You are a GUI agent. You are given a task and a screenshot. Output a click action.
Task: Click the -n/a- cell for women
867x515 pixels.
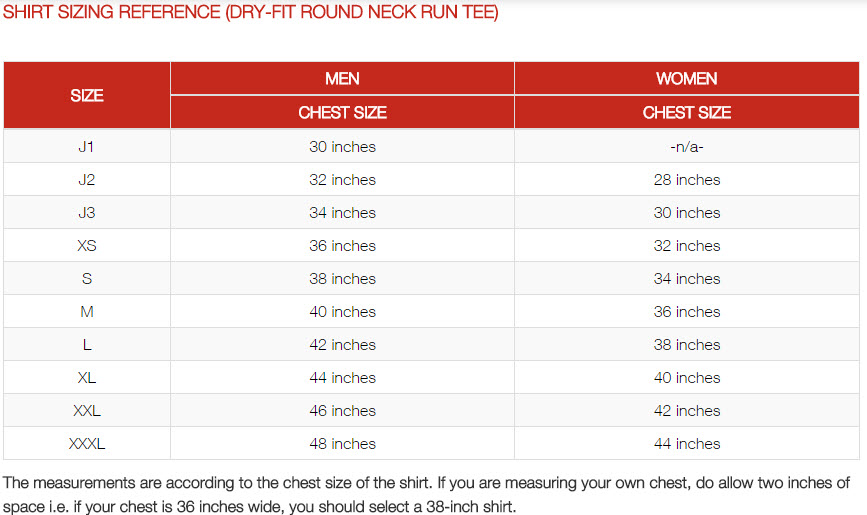[687, 147]
